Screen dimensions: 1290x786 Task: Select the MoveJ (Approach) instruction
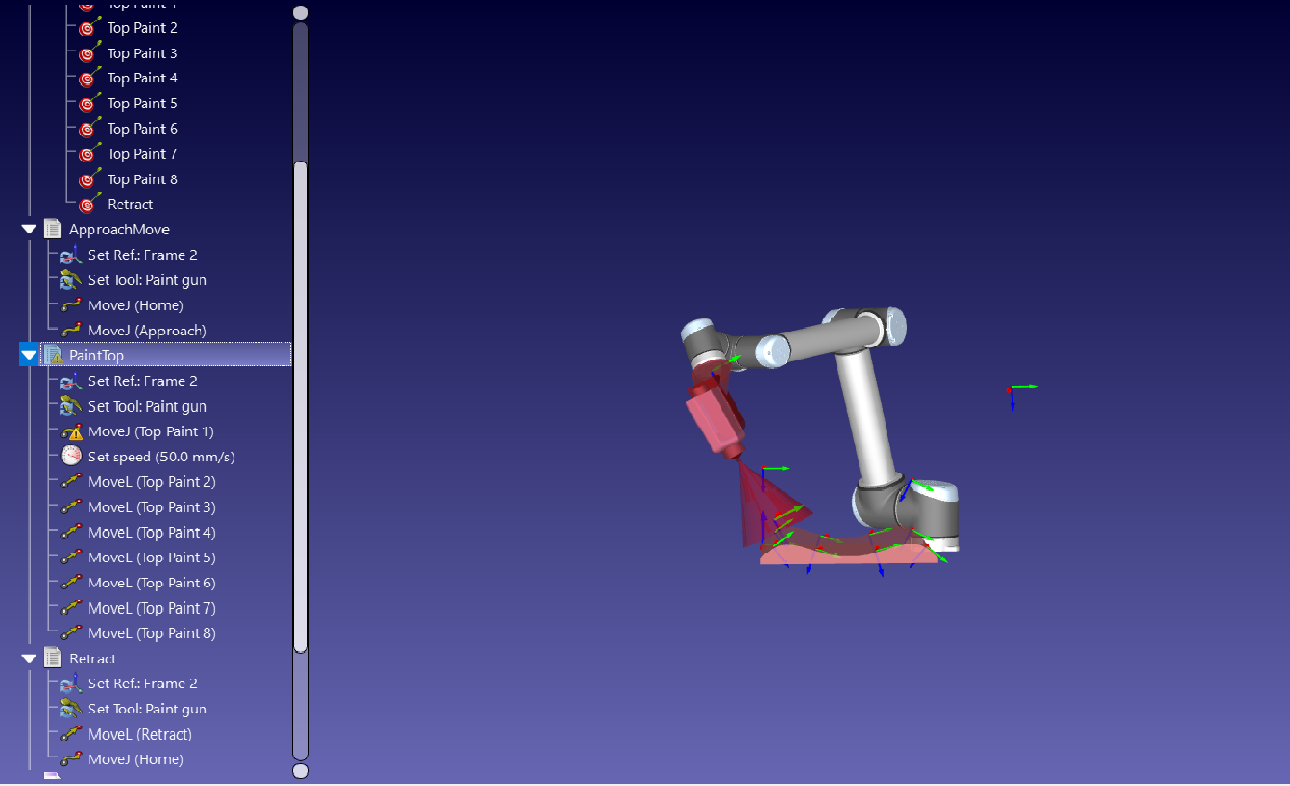click(146, 330)
